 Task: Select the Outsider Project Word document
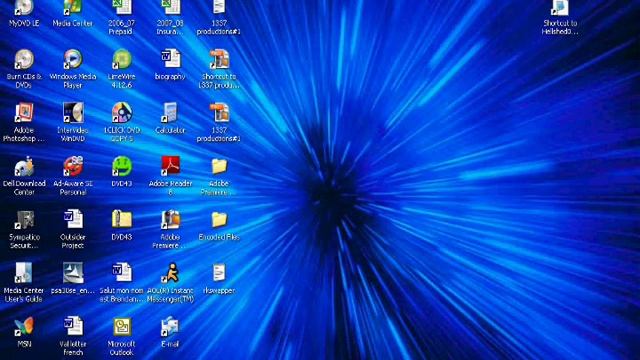[x=73, y=220]
